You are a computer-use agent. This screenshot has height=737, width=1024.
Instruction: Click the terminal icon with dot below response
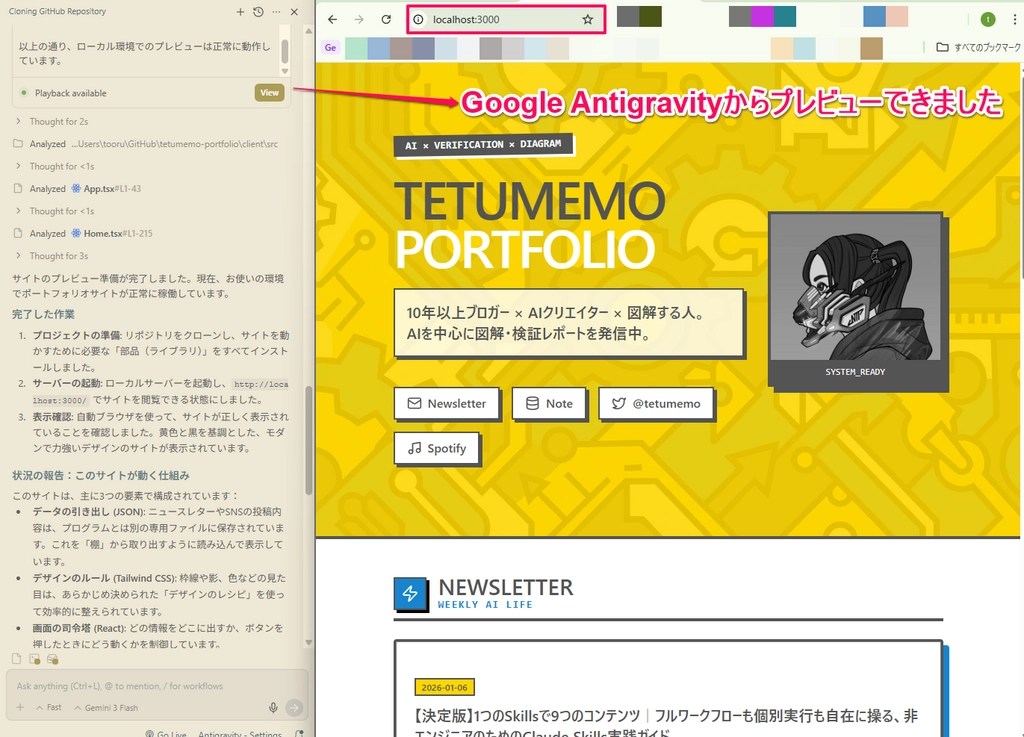[35, 659]
